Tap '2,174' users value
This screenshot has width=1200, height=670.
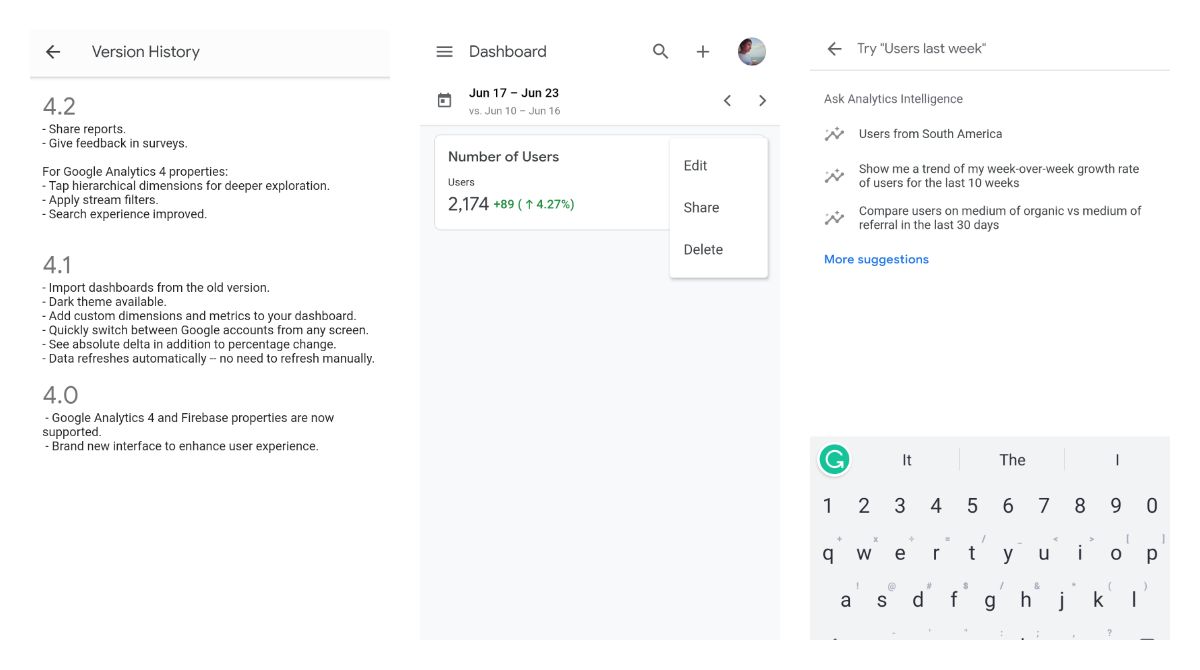click(468, 204)
